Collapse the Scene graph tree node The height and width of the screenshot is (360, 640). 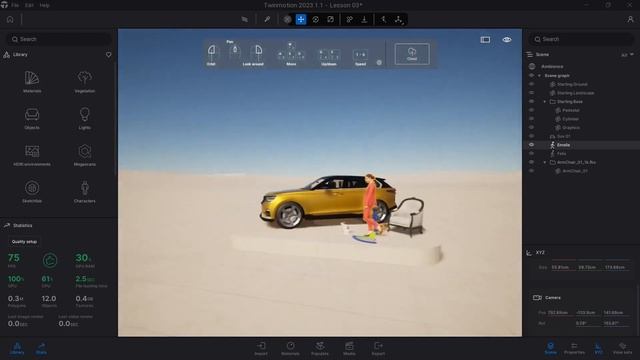pyautogui.click(x=540, y=76)
